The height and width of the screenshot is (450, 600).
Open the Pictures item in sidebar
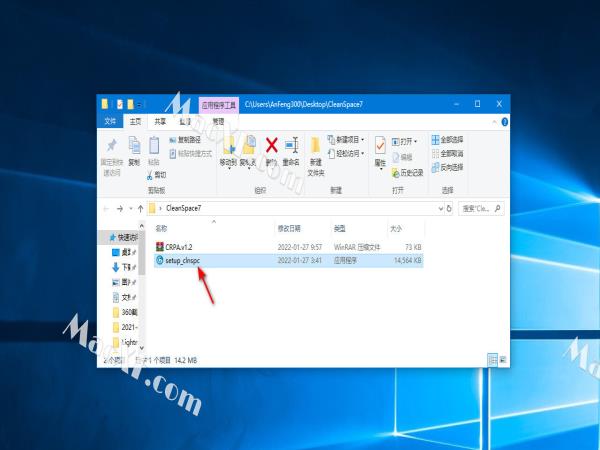pyautogui.click(x=123, y=282)
